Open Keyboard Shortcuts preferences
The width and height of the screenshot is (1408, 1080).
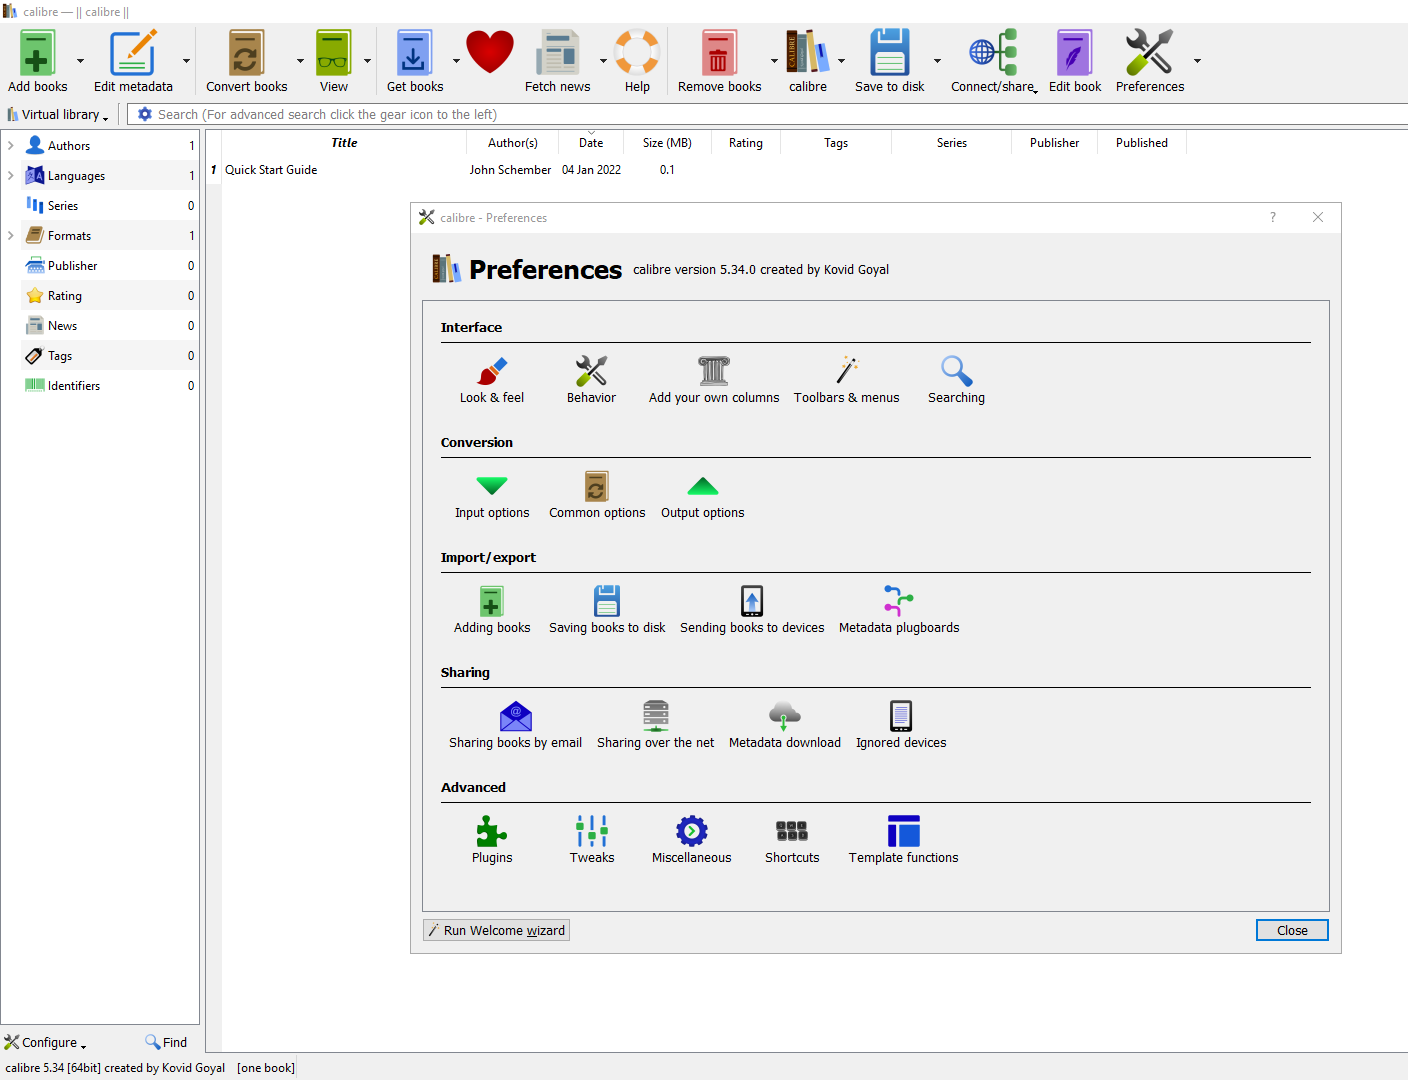(x=791, y=840)
